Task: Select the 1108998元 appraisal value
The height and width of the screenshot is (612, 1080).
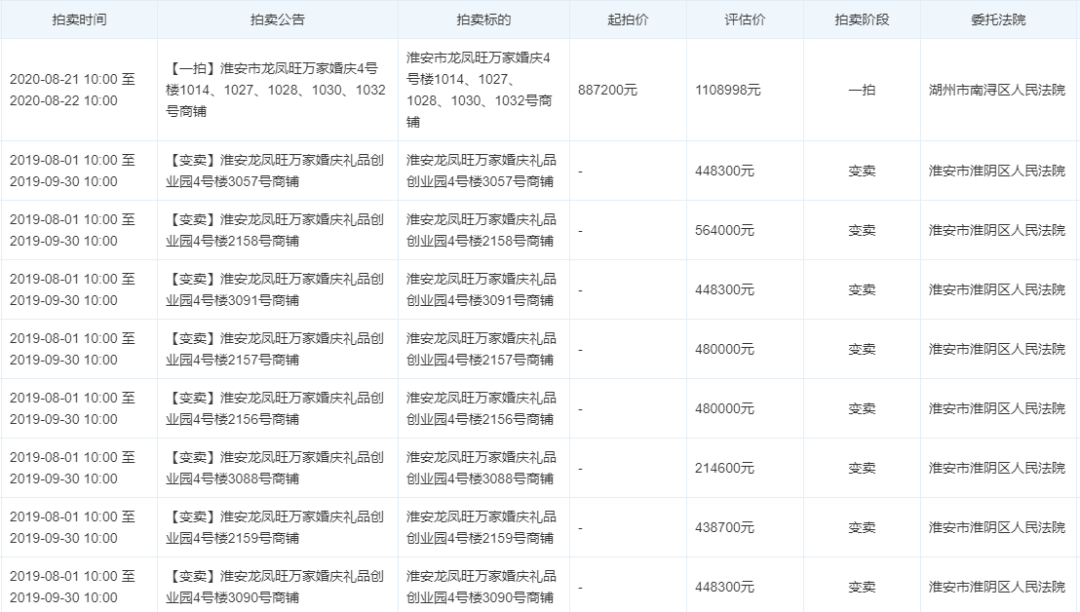Action: coord(728,90)
